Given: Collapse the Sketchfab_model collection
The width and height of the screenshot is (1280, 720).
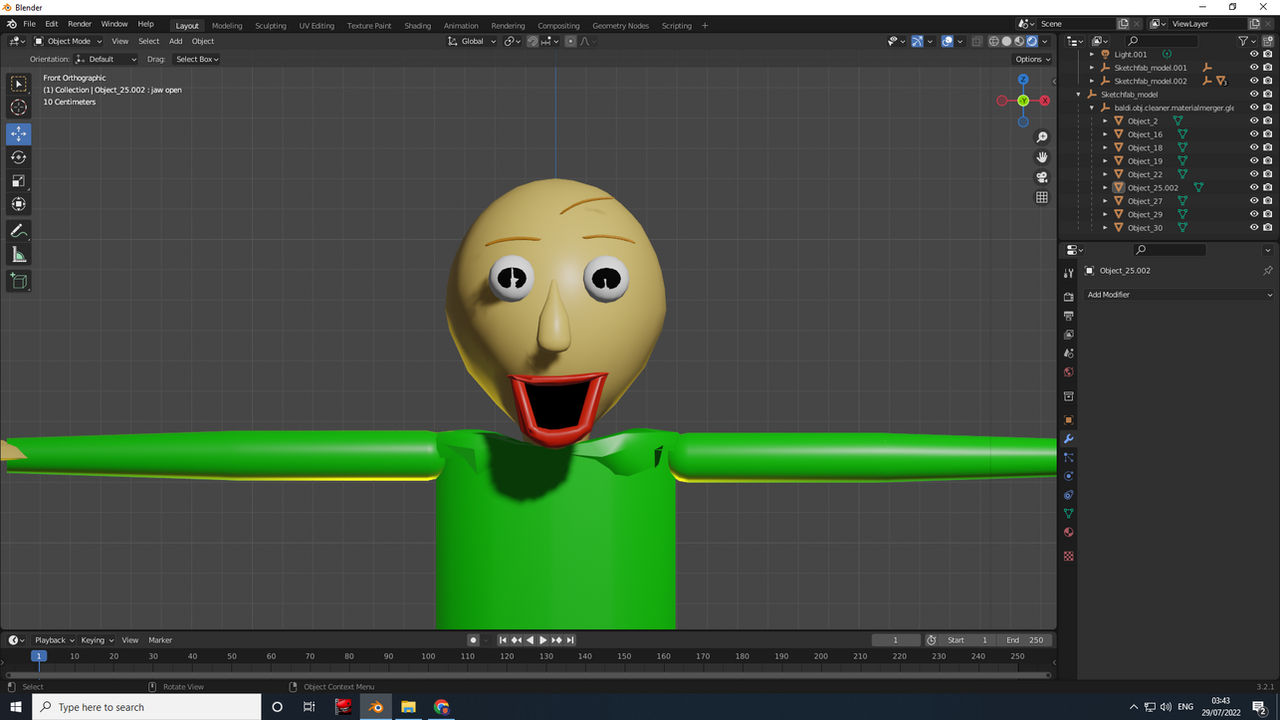Looking at the screenshot, I should 1079,94.
